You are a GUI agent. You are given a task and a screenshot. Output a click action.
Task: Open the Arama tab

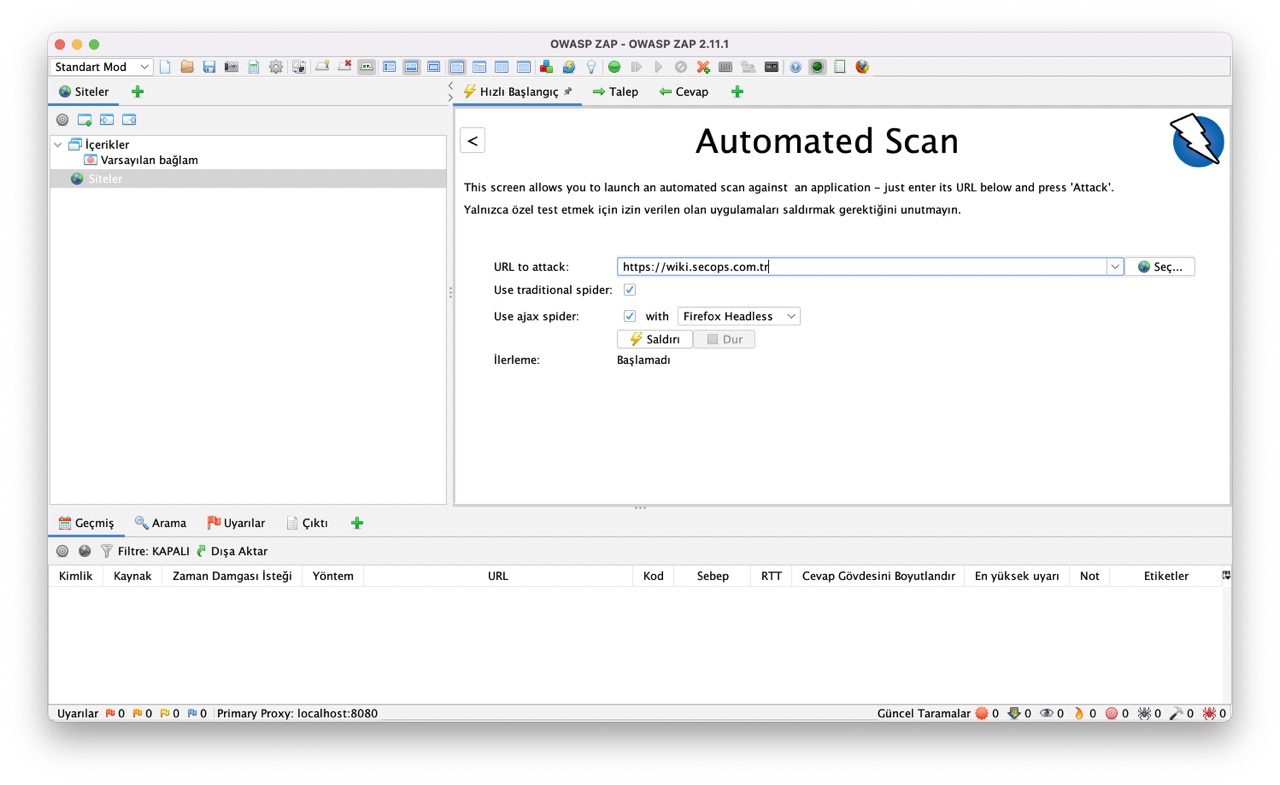coord(161,523)
